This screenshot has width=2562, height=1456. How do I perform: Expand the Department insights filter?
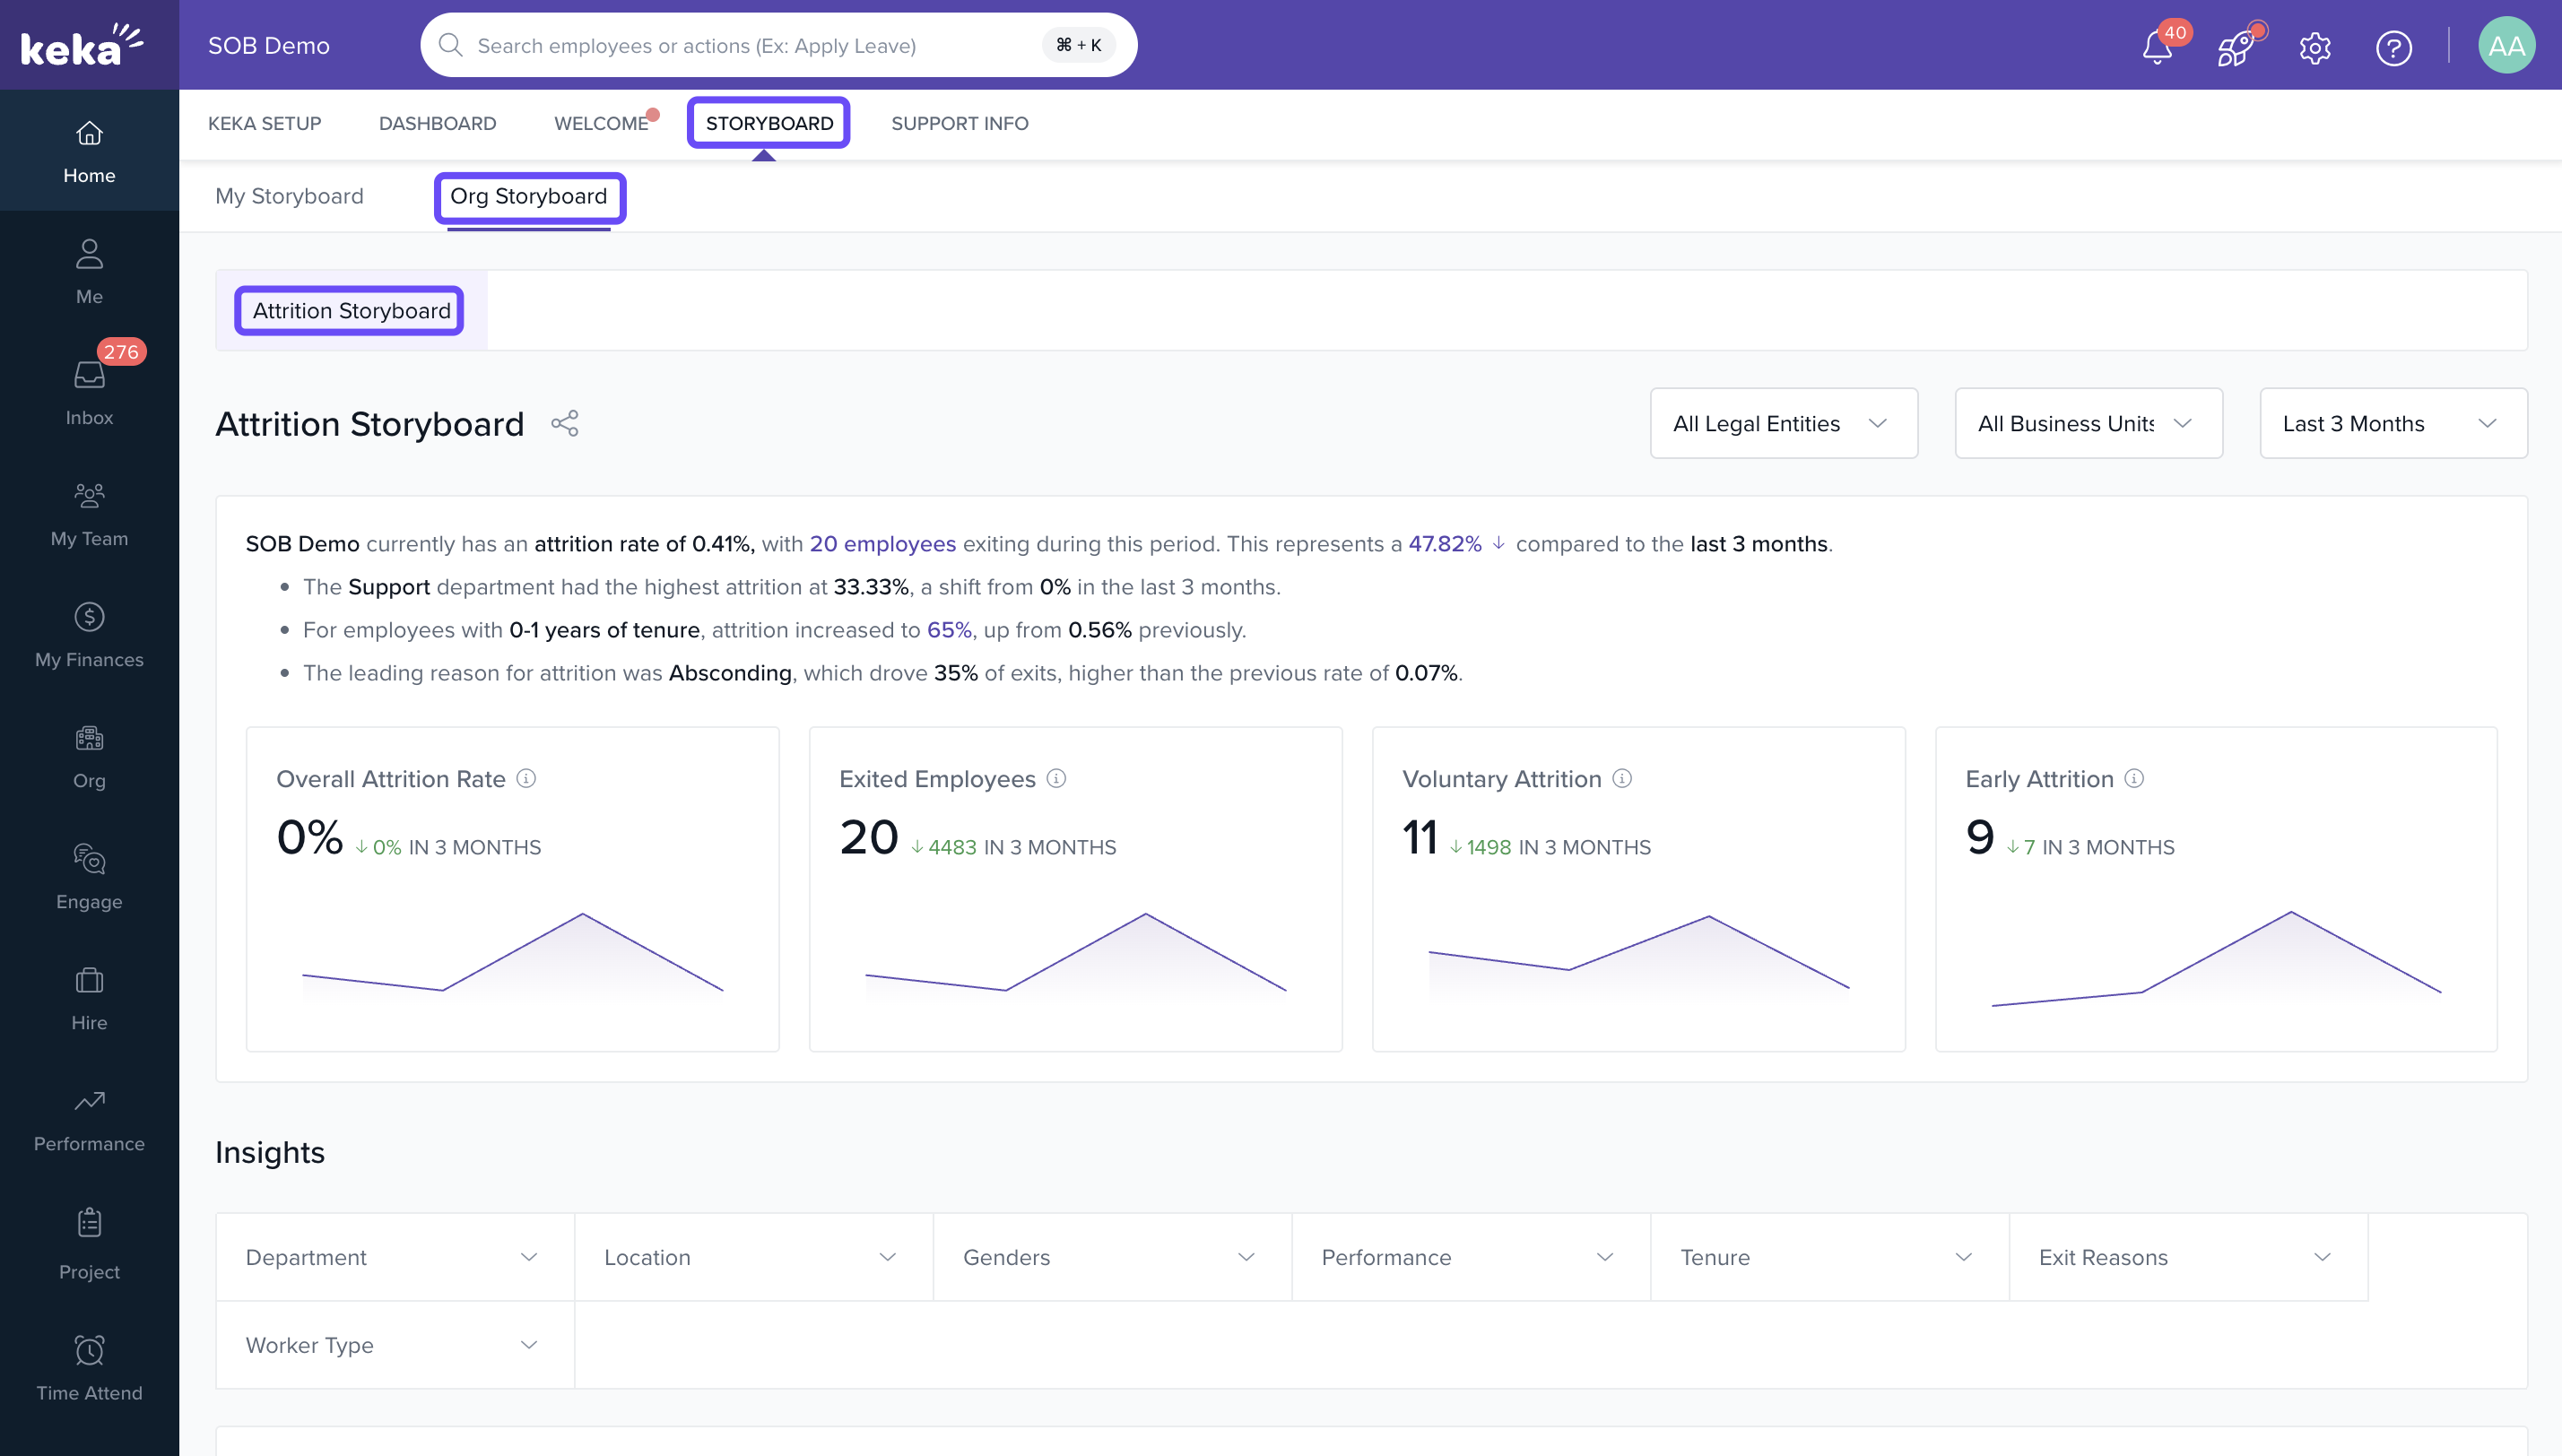coord(394,1257)
